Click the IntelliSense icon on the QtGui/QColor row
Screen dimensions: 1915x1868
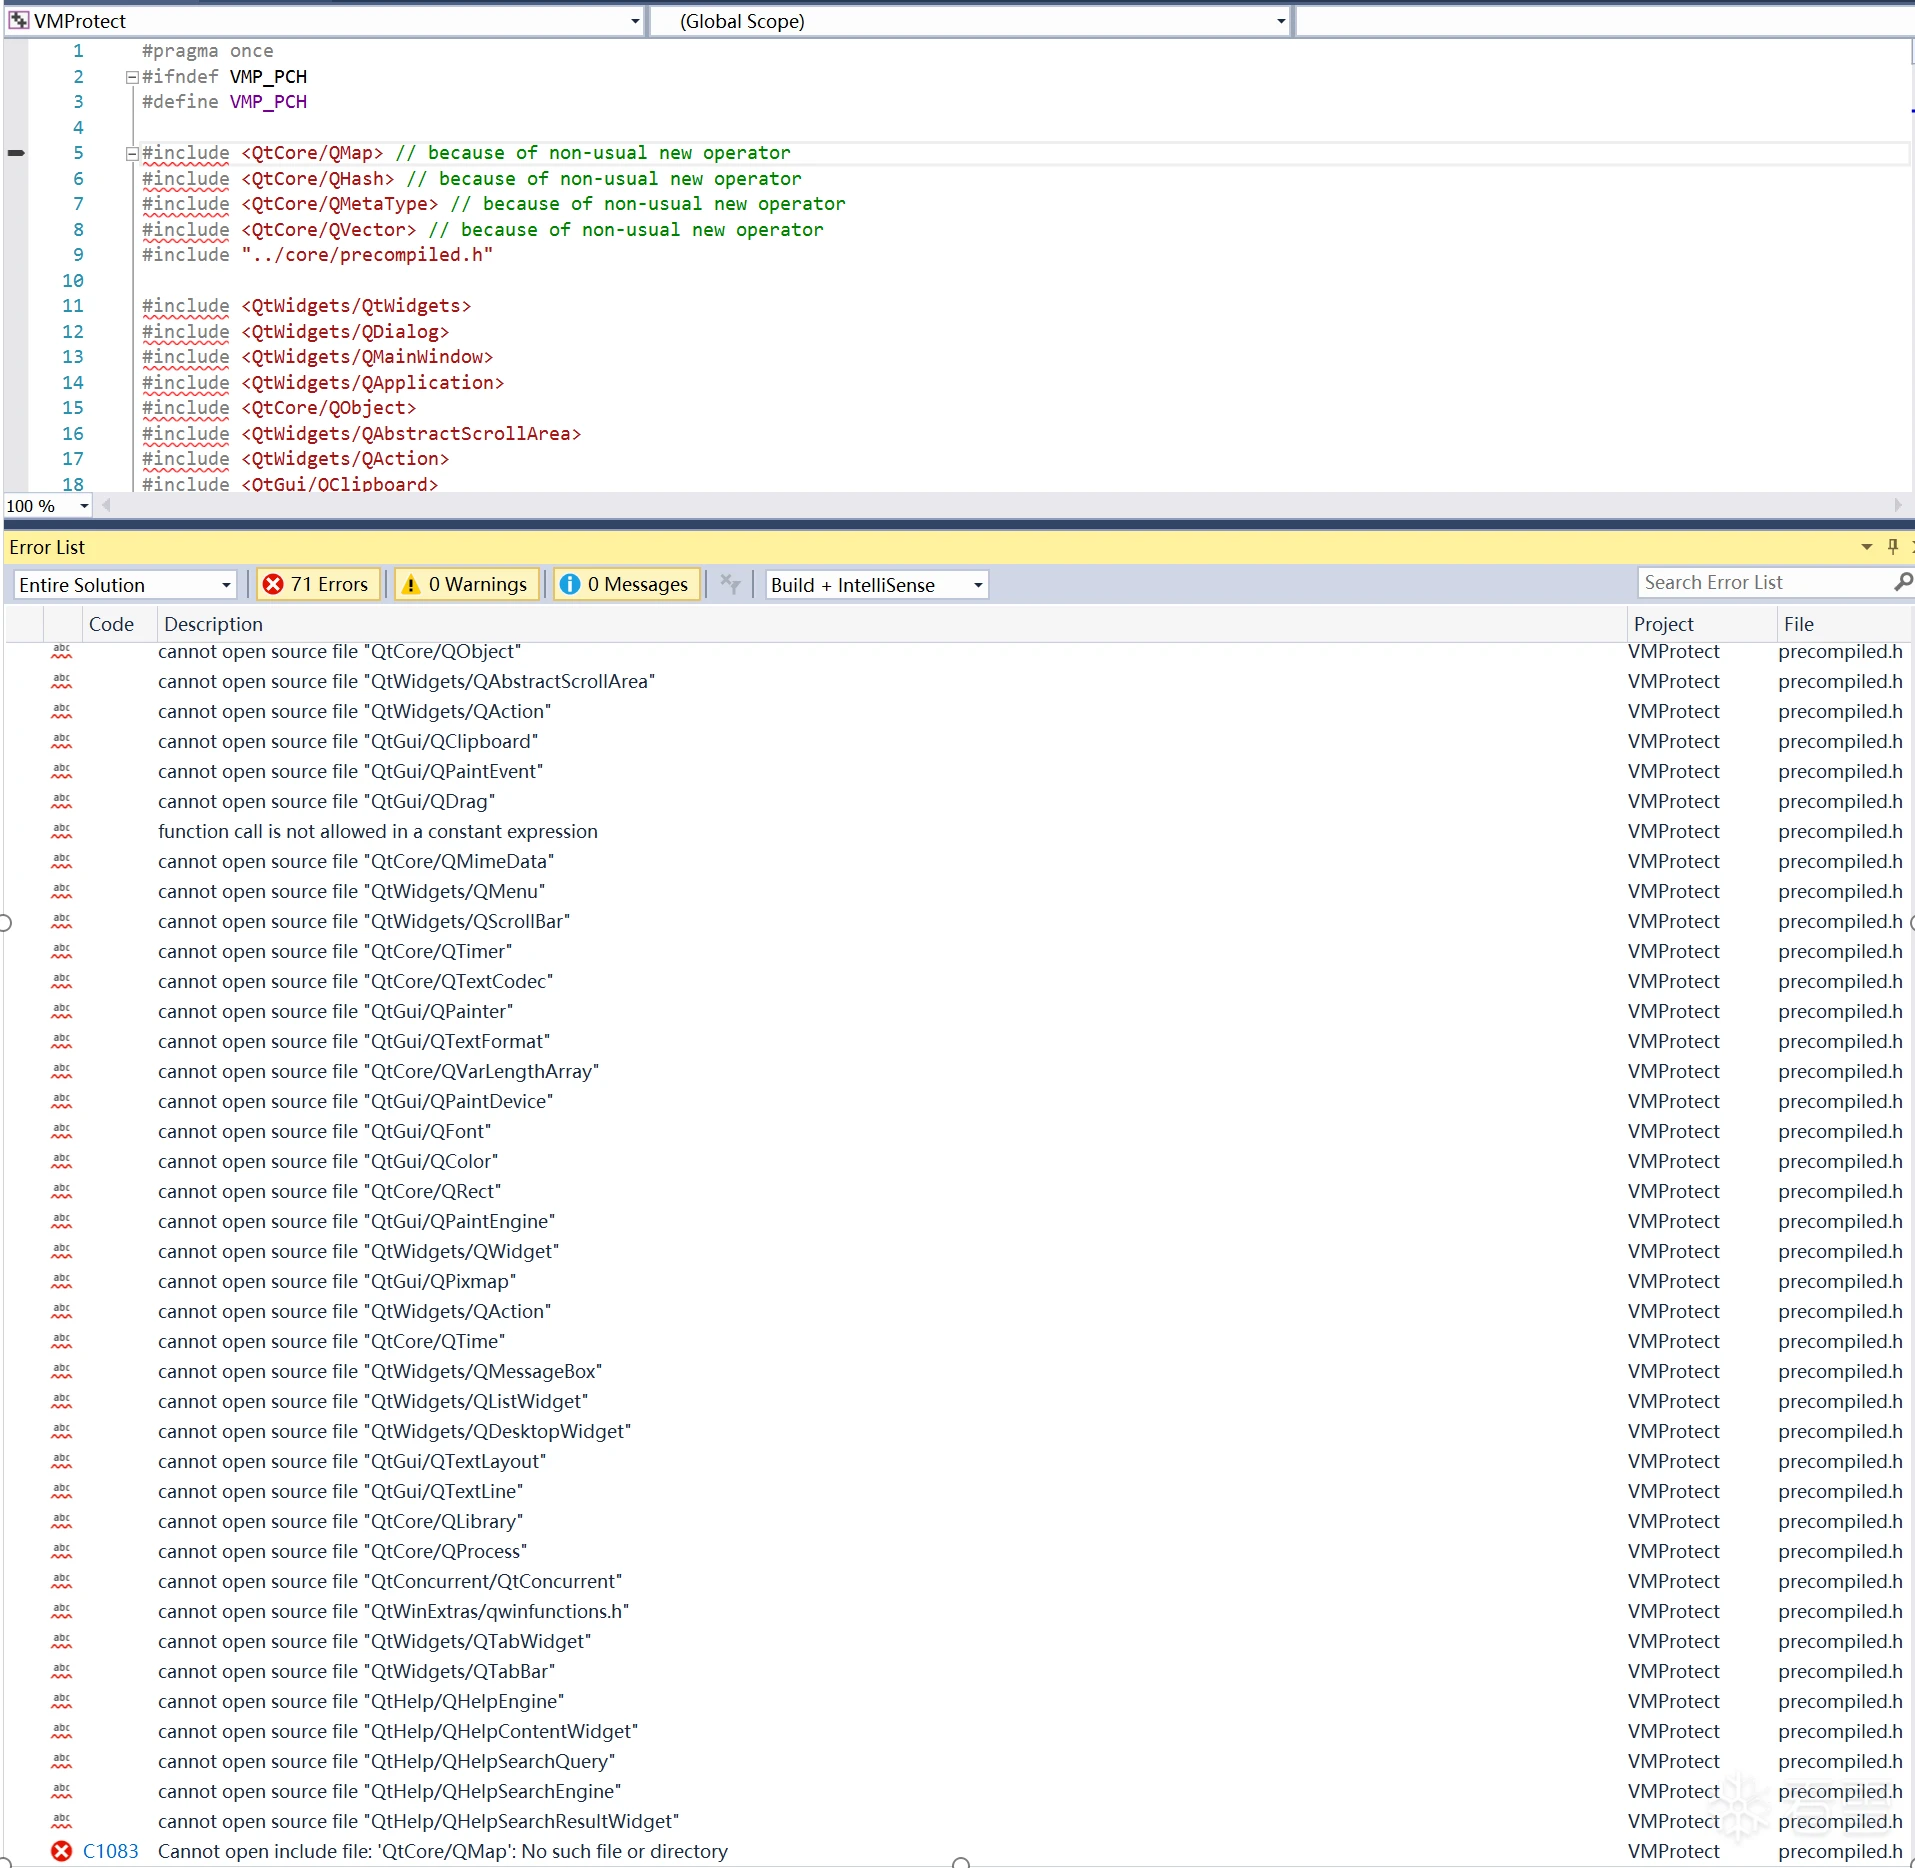(62, 1161)
